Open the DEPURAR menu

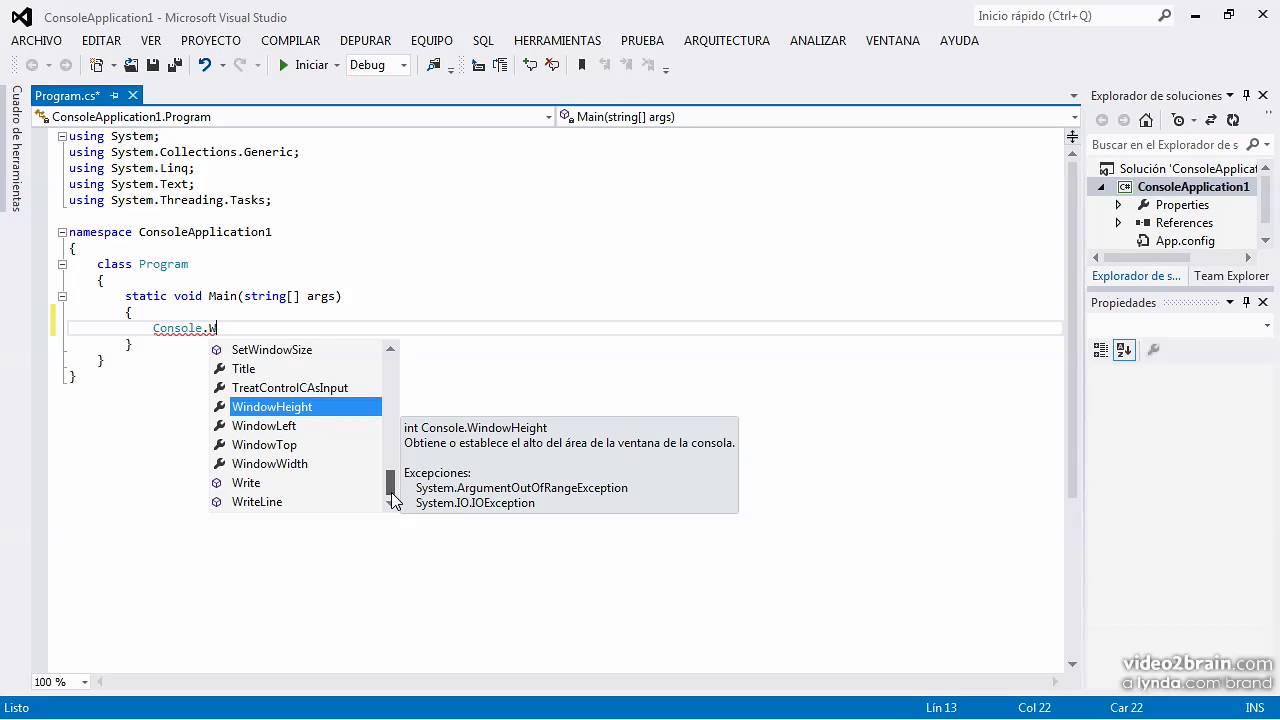click(365, 41)
